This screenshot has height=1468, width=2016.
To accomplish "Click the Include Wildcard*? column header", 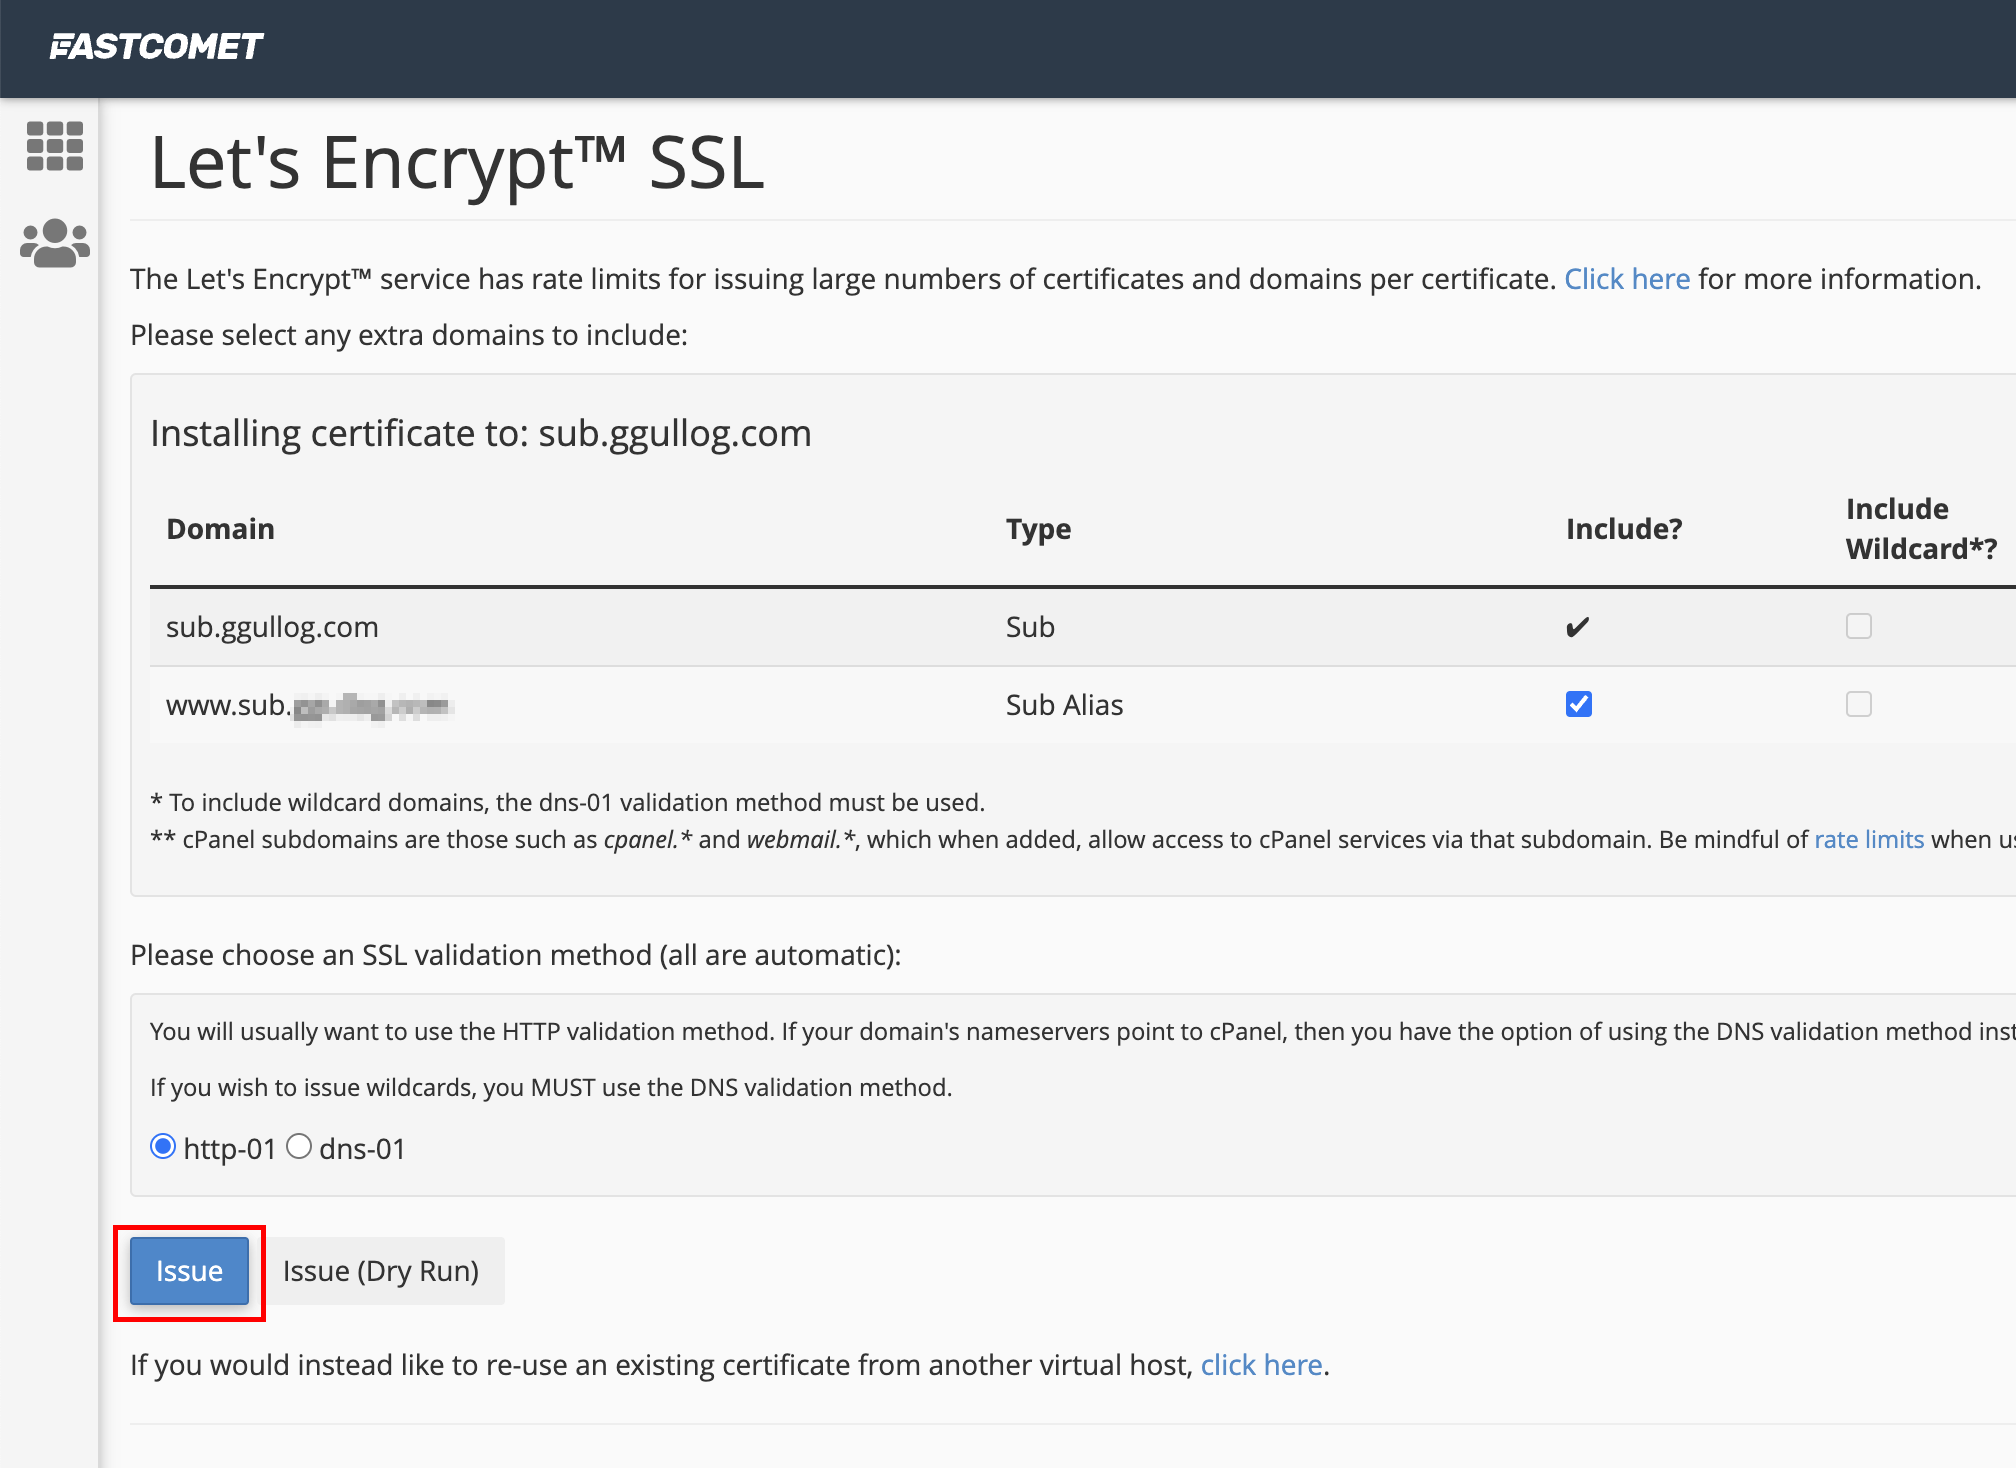I will click(1920, 529).
